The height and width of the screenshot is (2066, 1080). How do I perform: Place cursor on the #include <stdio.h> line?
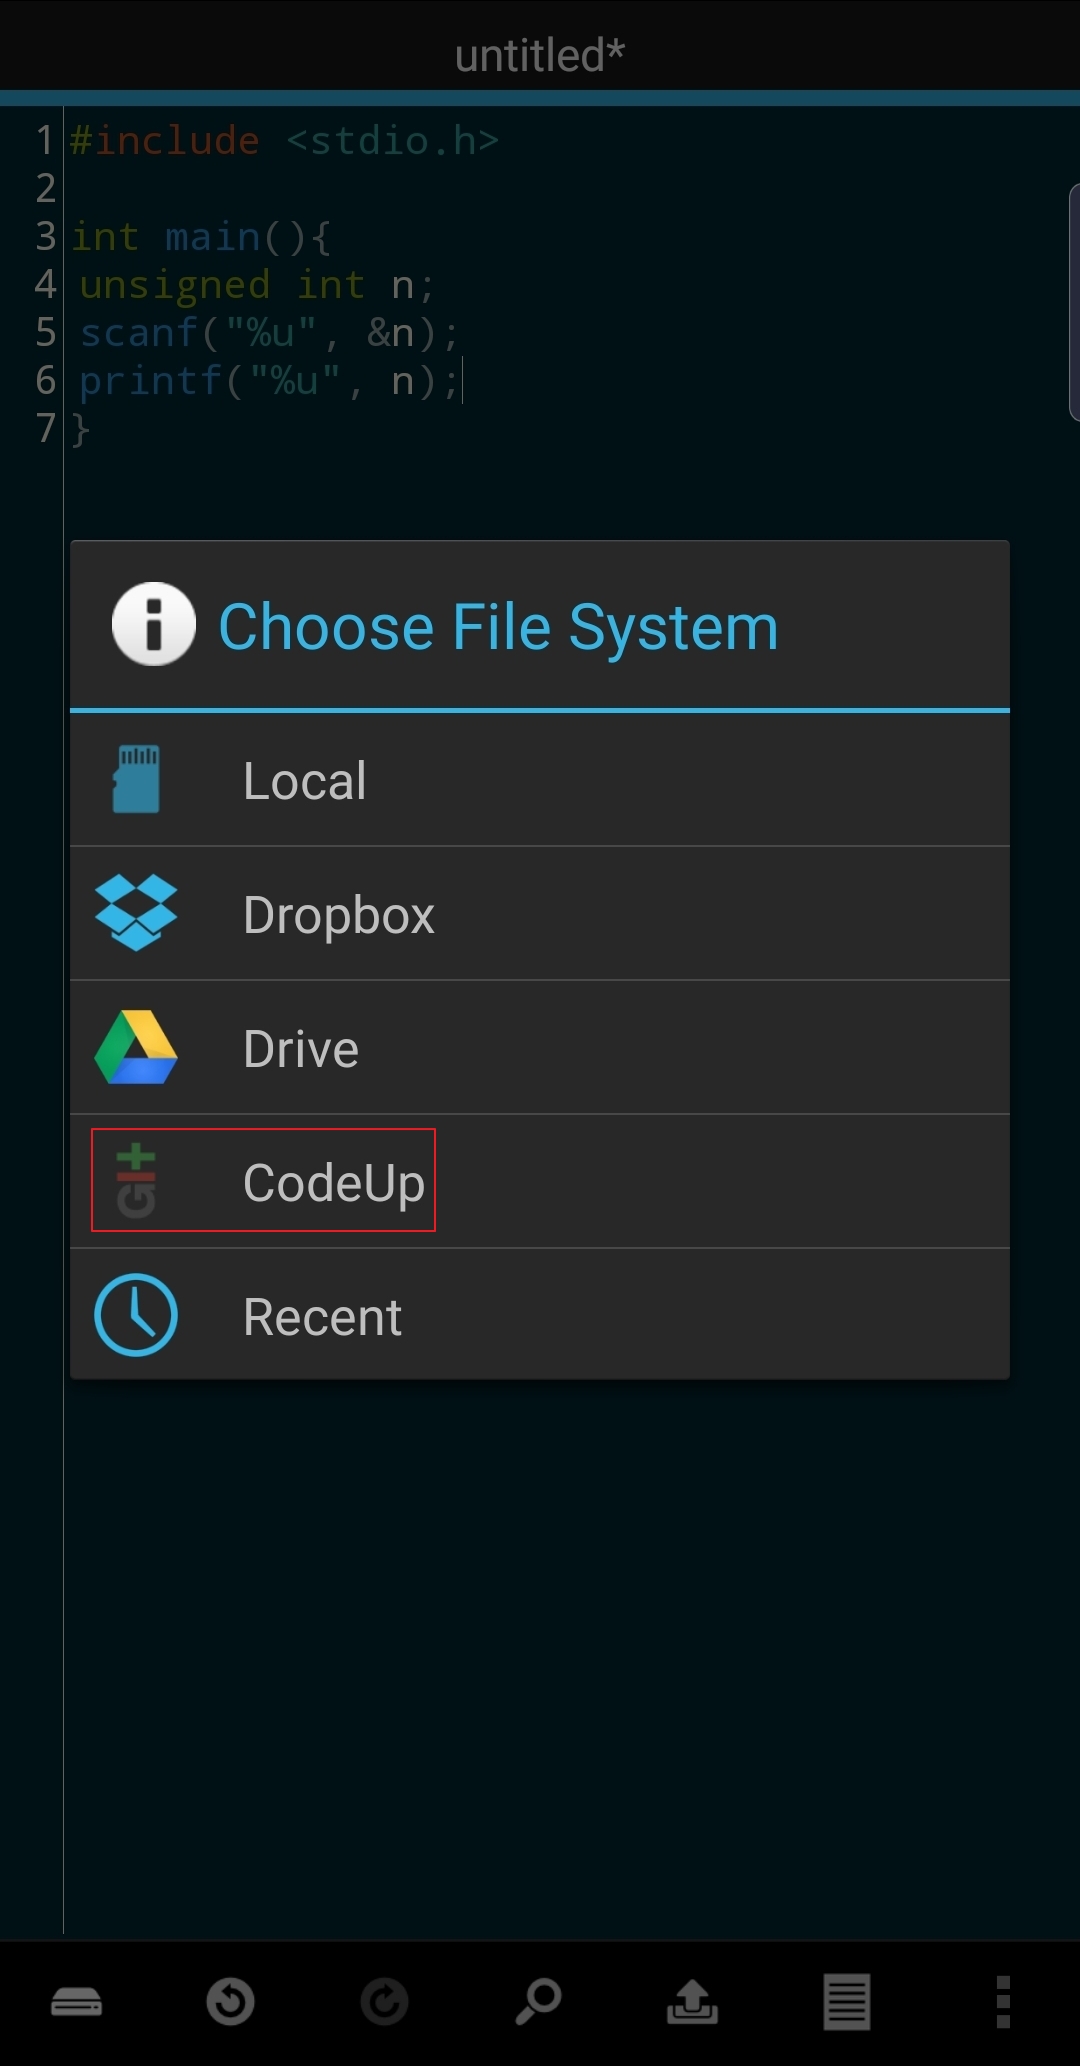(284, 140)
